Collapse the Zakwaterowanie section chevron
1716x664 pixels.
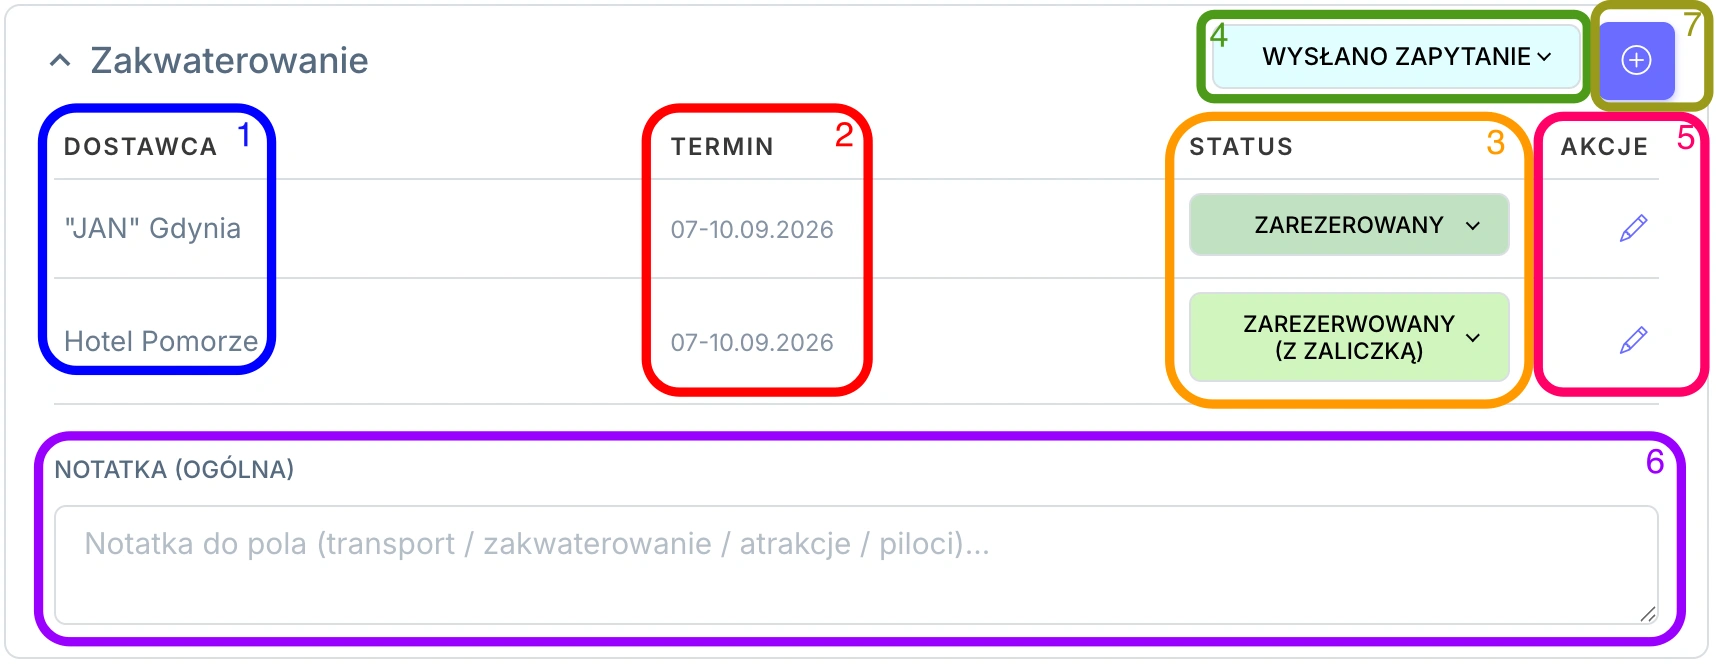tap(60, 61)
